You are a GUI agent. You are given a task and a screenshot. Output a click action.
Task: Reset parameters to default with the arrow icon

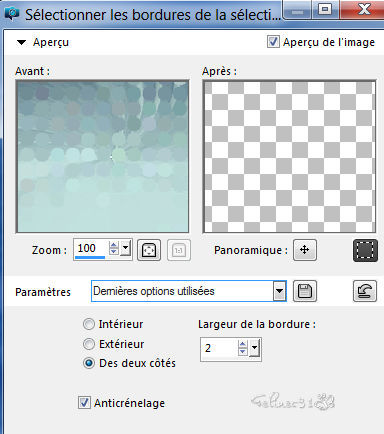pyautogui.click(x=365, y=291)
